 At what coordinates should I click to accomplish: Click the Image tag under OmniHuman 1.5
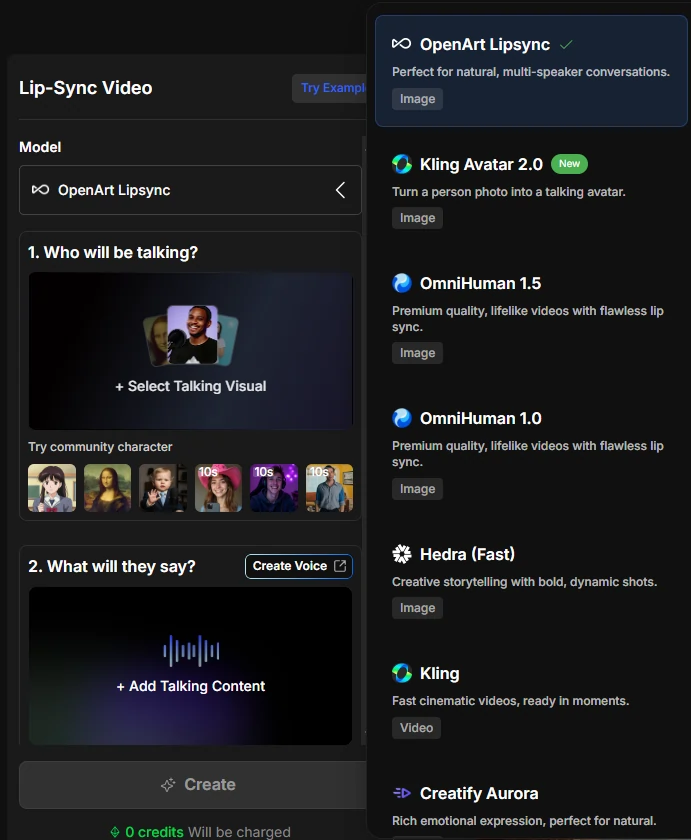coord(417,353)
